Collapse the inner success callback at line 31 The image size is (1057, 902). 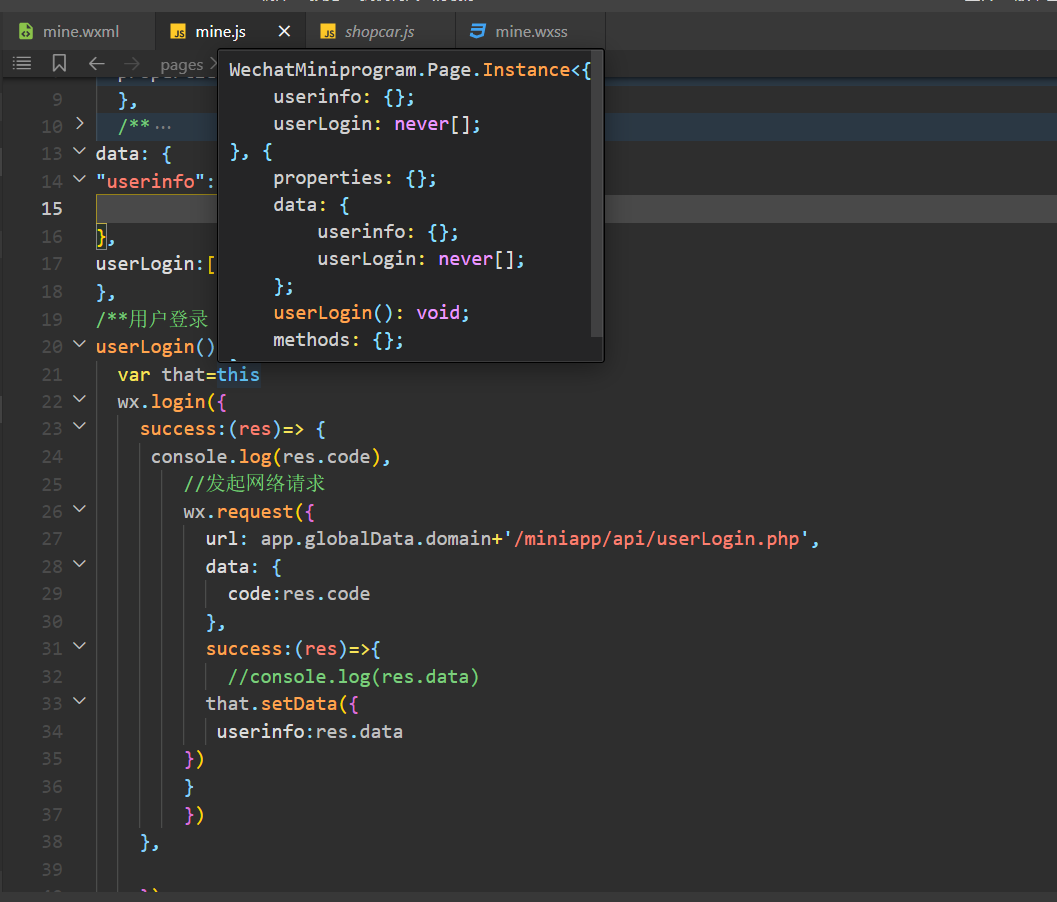(80, 646)
